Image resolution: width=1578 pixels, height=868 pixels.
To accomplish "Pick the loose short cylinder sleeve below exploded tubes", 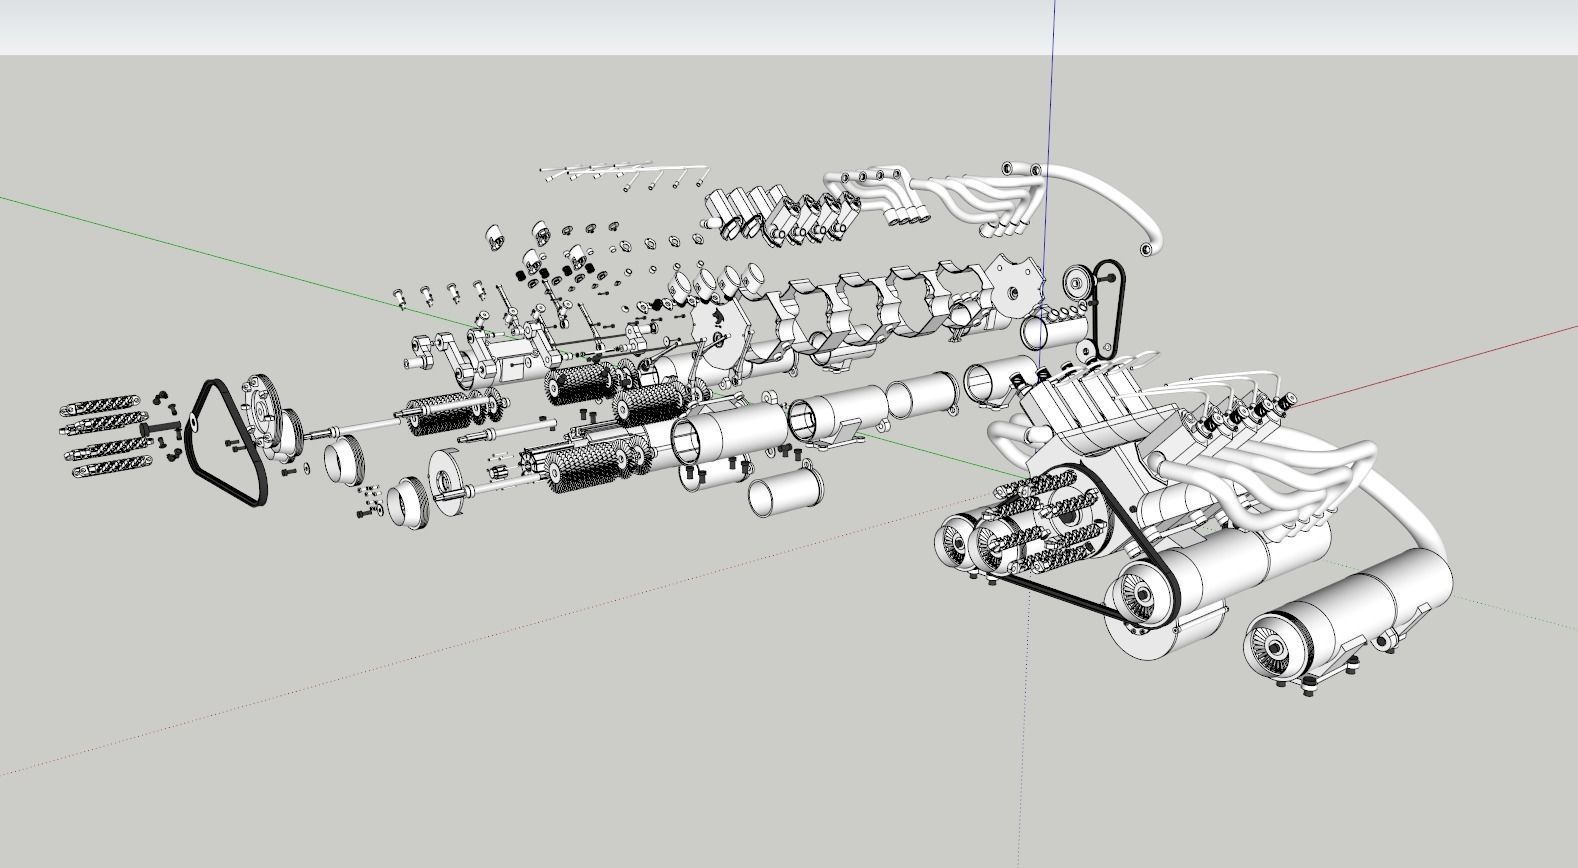I will click(x=786, y=494).
